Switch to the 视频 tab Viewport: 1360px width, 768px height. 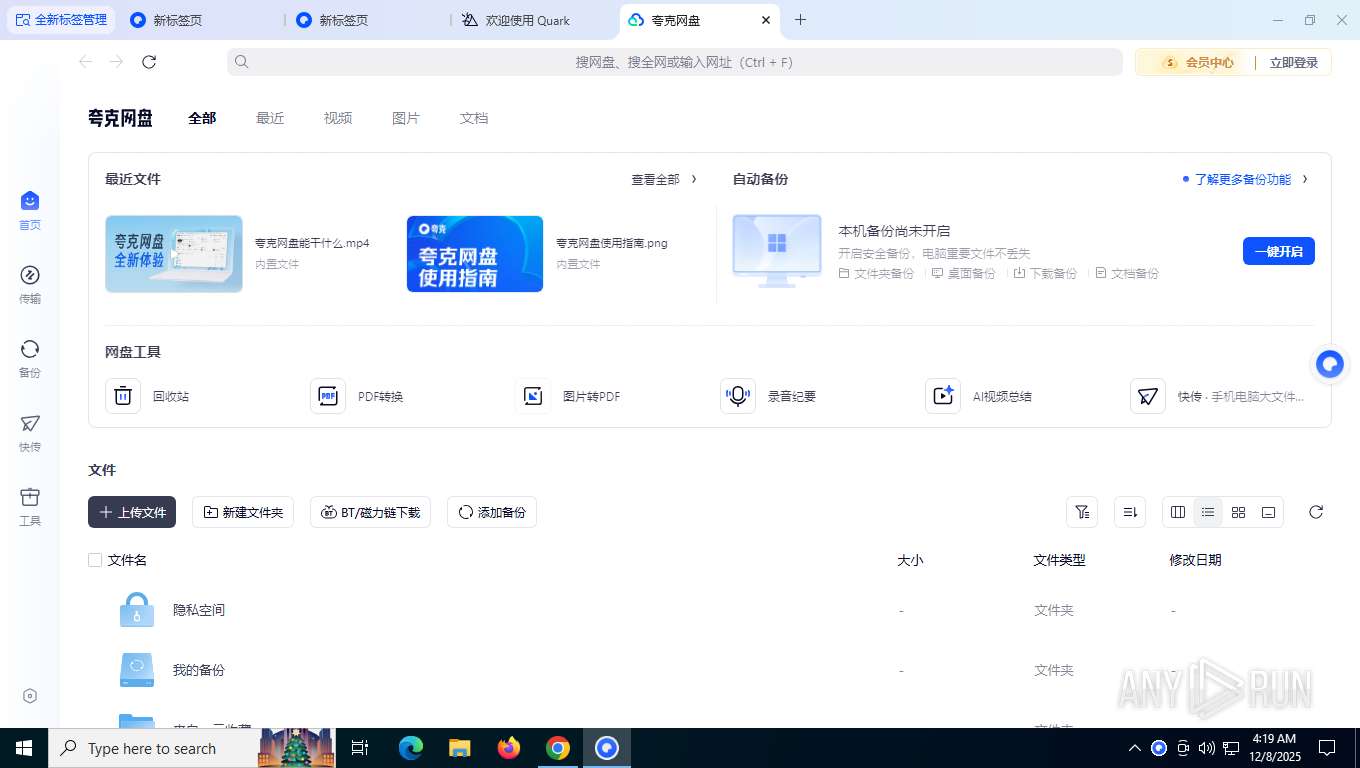[338, 118]
